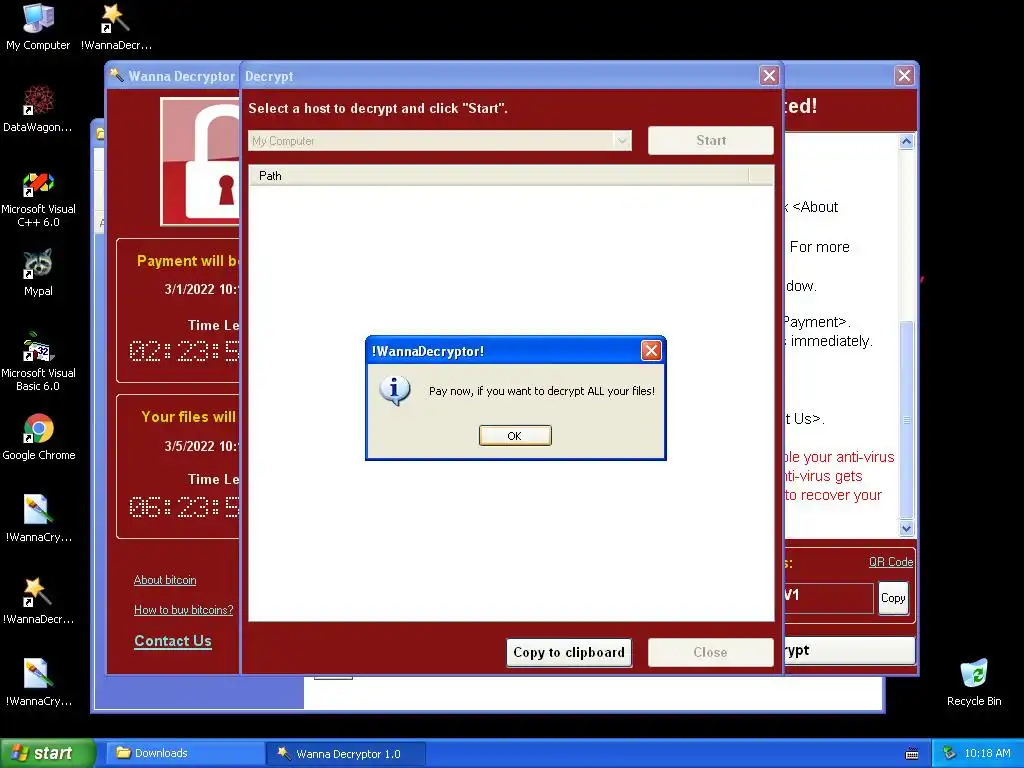The image size is (1024, 768).
Task: Click the red padlock image
Action: click(201, 161)
